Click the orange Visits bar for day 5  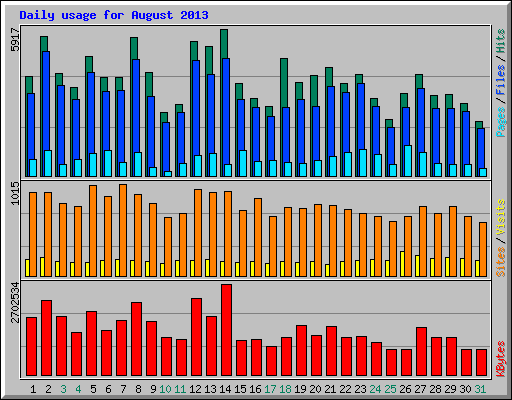click(x=93, y=231)
